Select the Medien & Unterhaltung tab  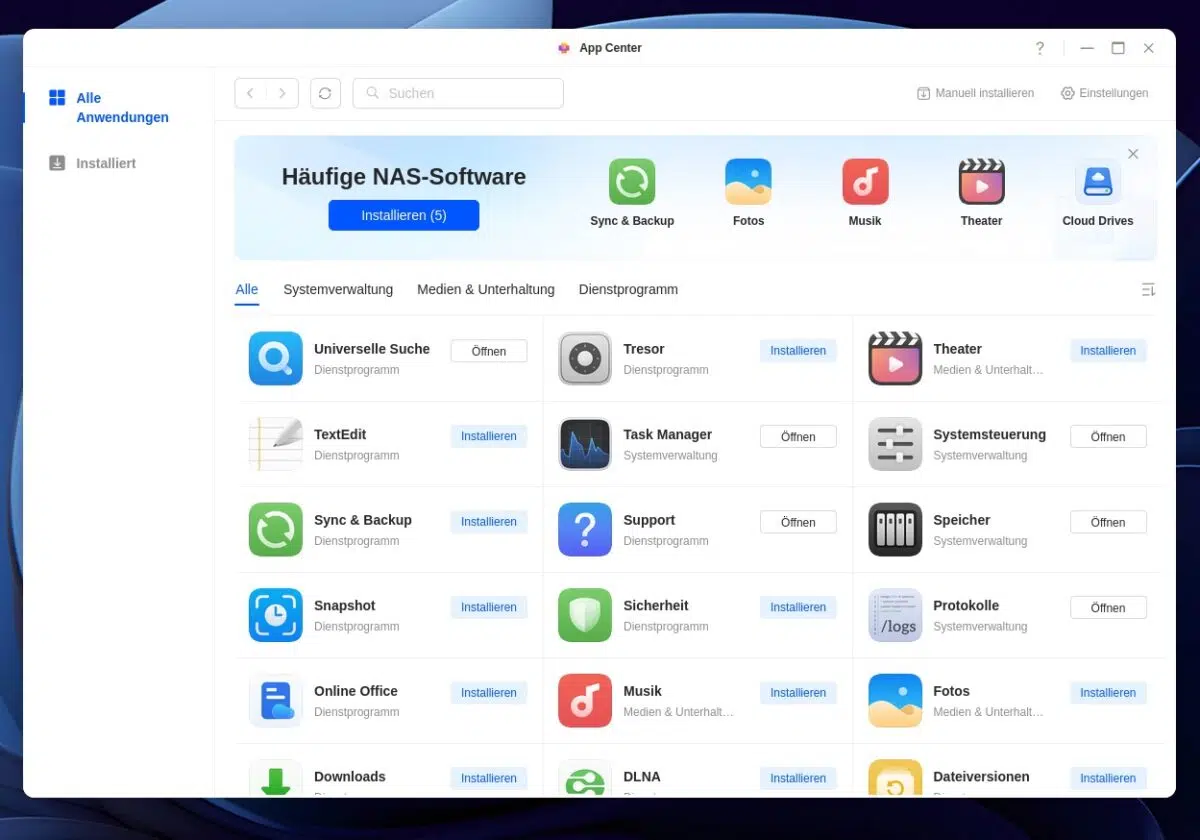coord(486,289)
